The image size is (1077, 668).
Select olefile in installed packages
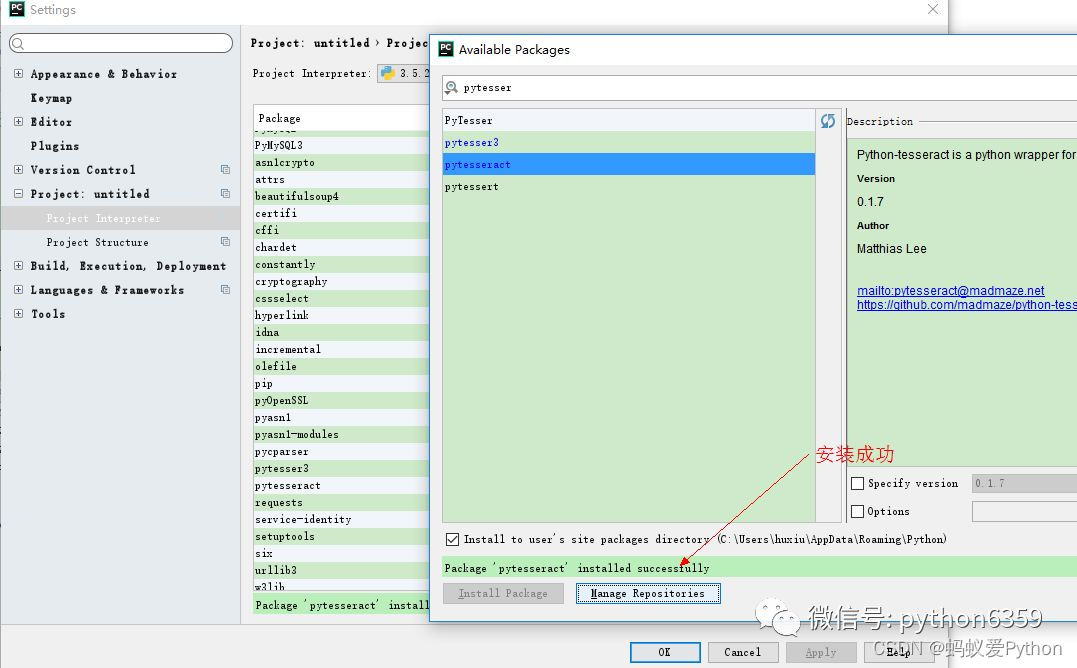click(341, 367)
